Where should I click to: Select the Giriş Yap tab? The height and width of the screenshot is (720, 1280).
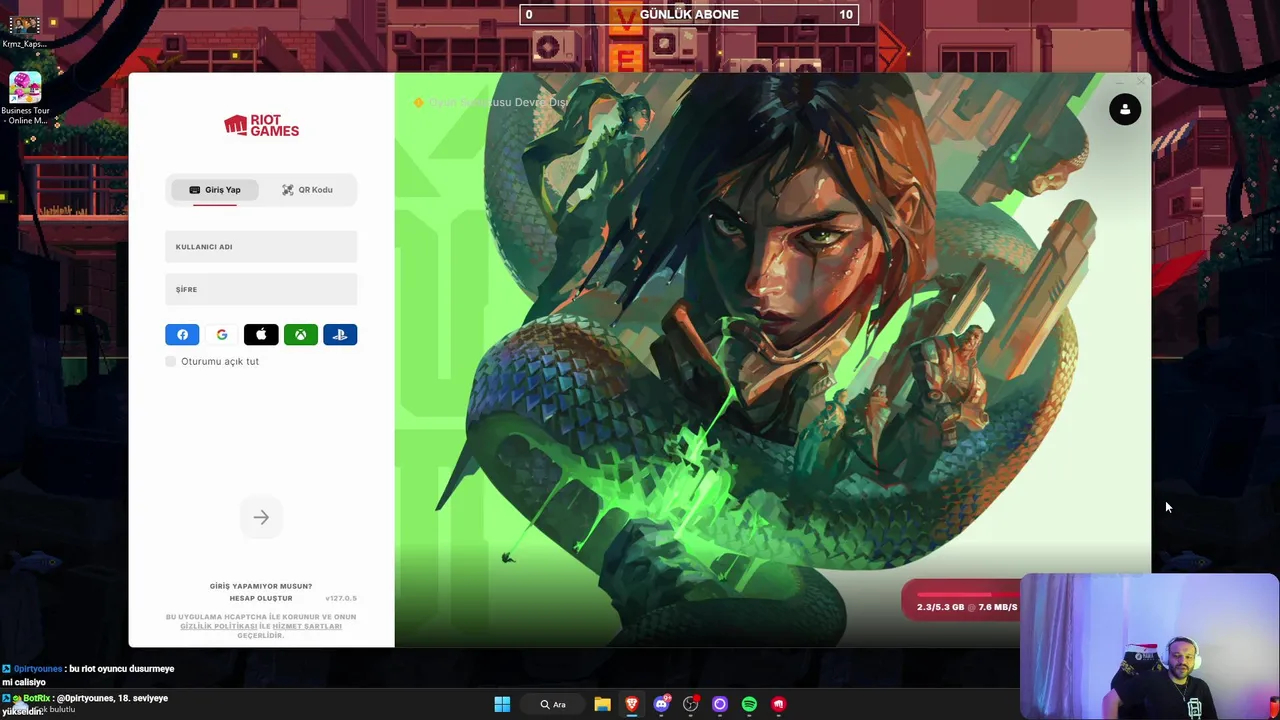[215, 190]
